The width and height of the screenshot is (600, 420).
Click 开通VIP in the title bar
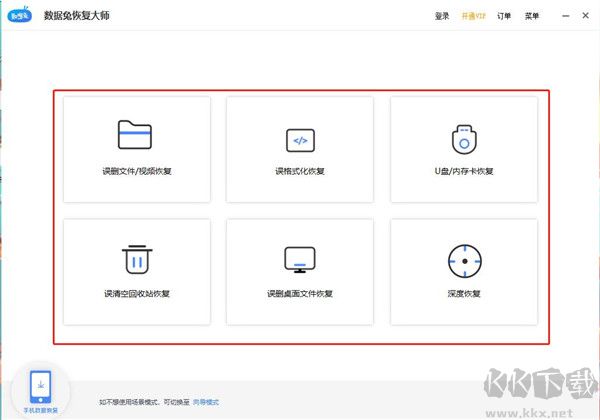pyautogui.click(x=474, y=16)
